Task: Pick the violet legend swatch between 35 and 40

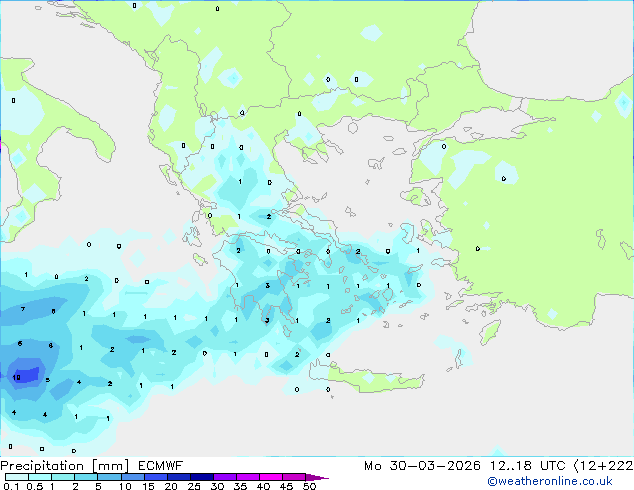Action: point(247,477)
